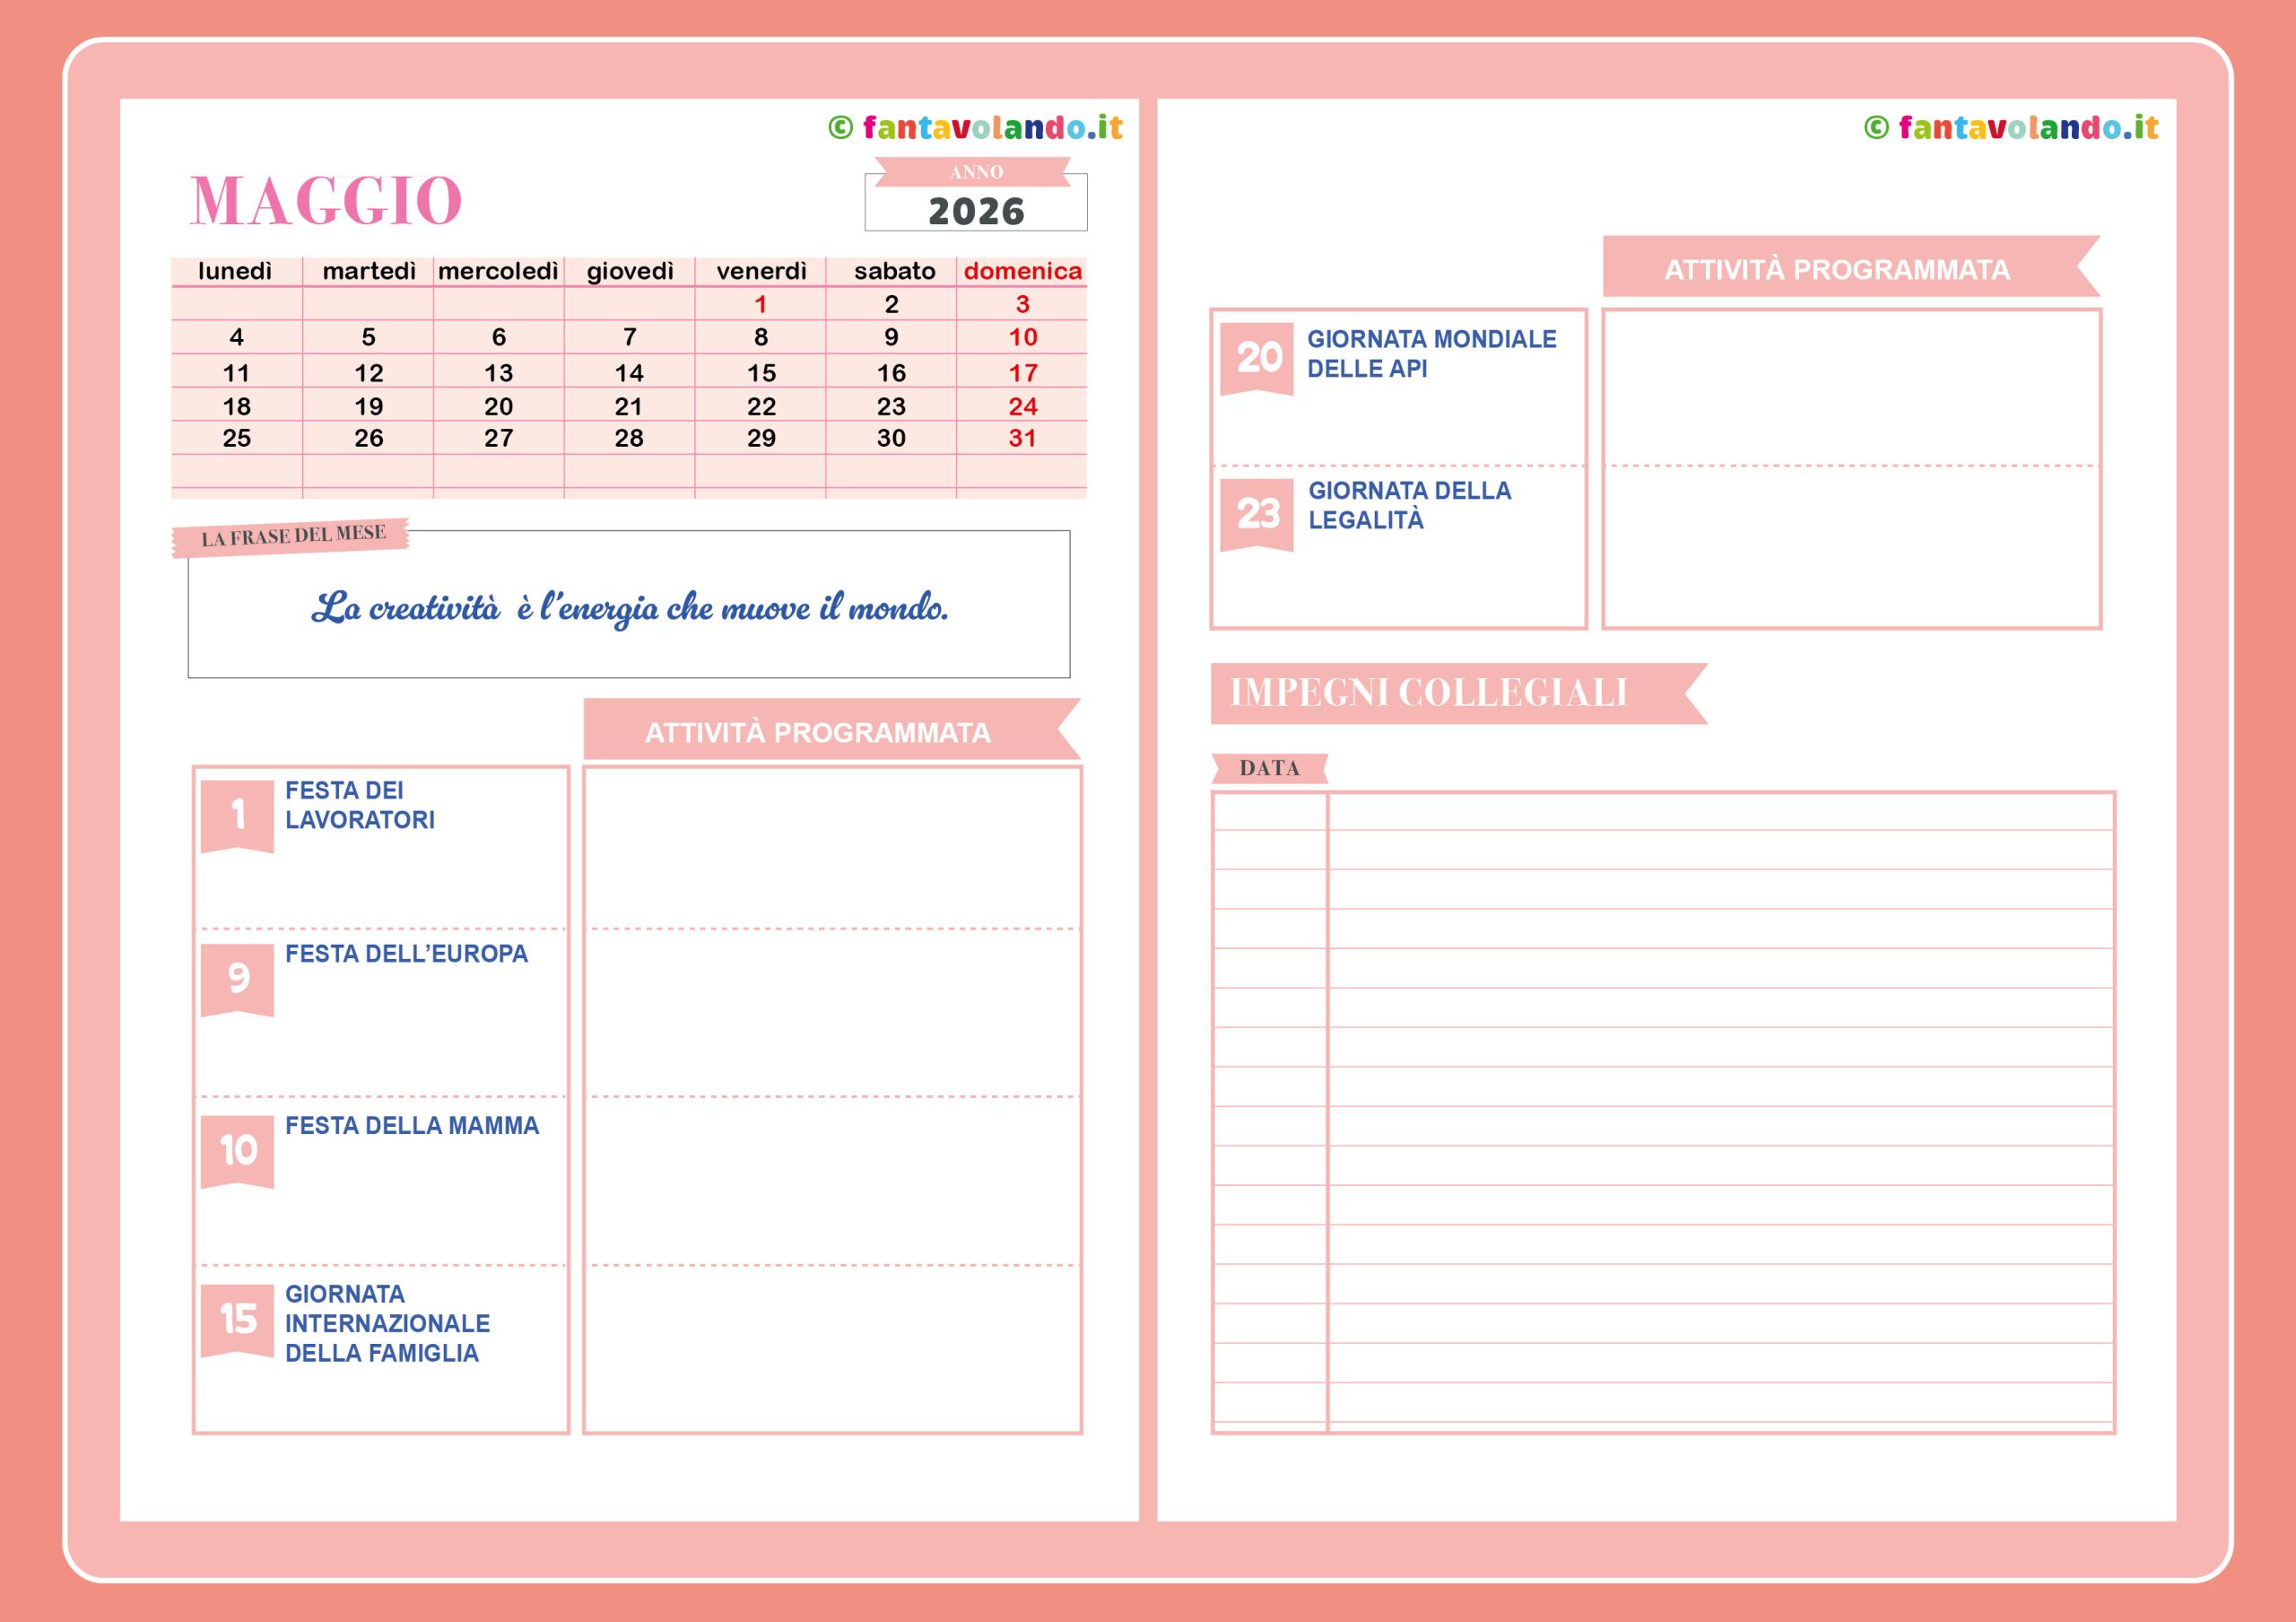The image size is (2296, 1622).
Task: Click the IMPEGNI COLLEGIALI banner
Action: click(x=1430, y=693)
